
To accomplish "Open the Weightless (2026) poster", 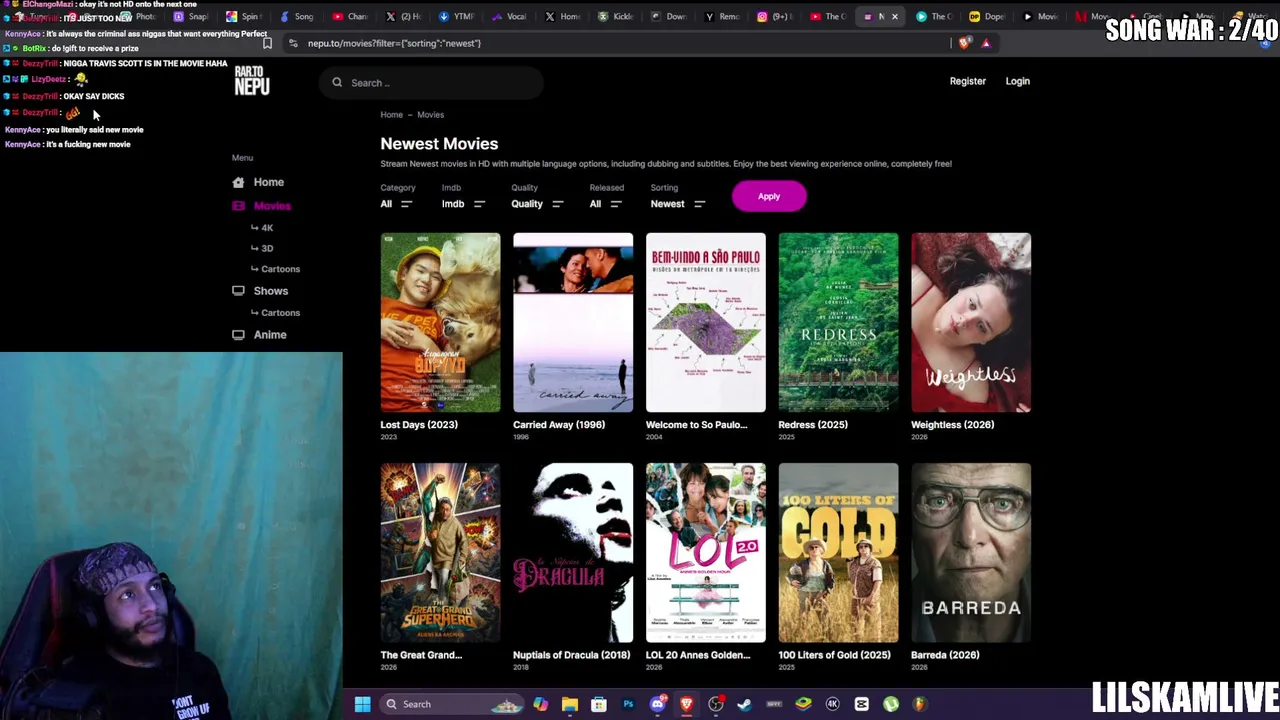I will (971, 323).
